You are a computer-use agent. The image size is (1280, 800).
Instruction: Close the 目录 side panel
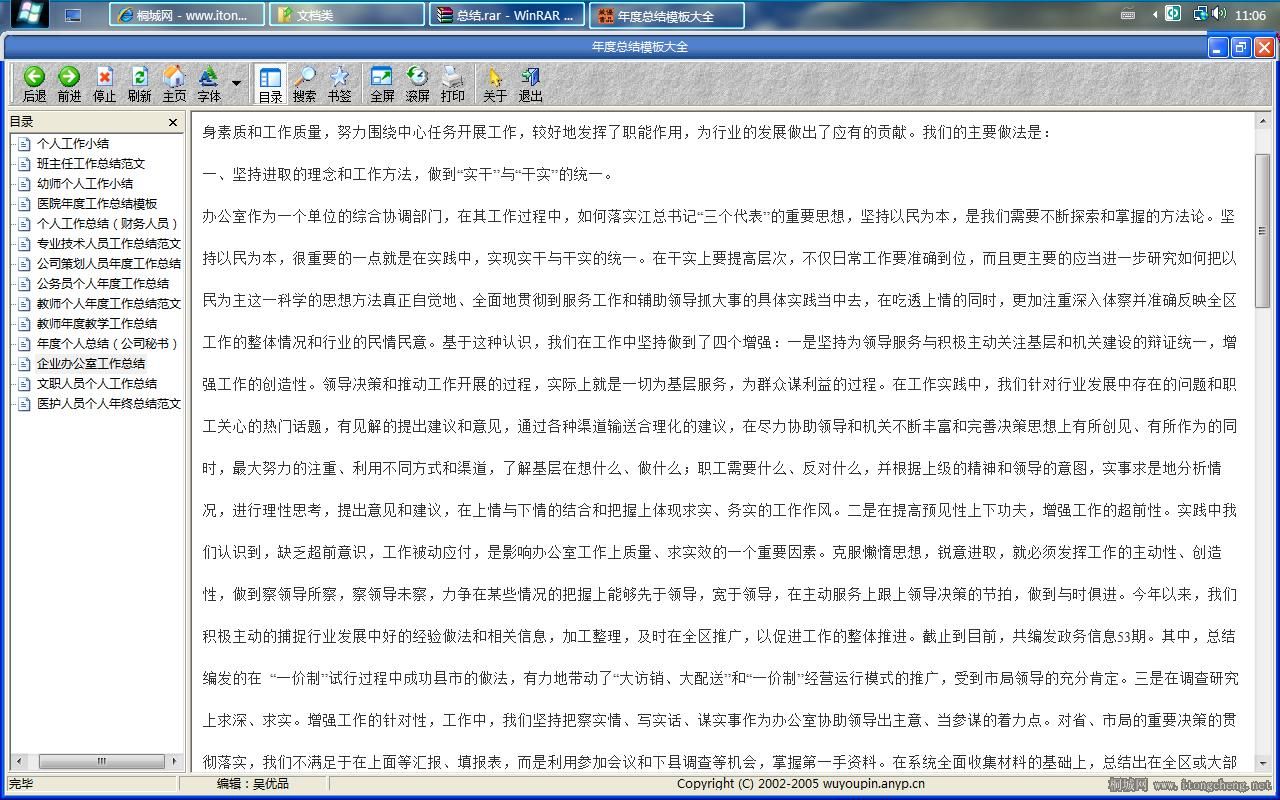pos(173,122)
